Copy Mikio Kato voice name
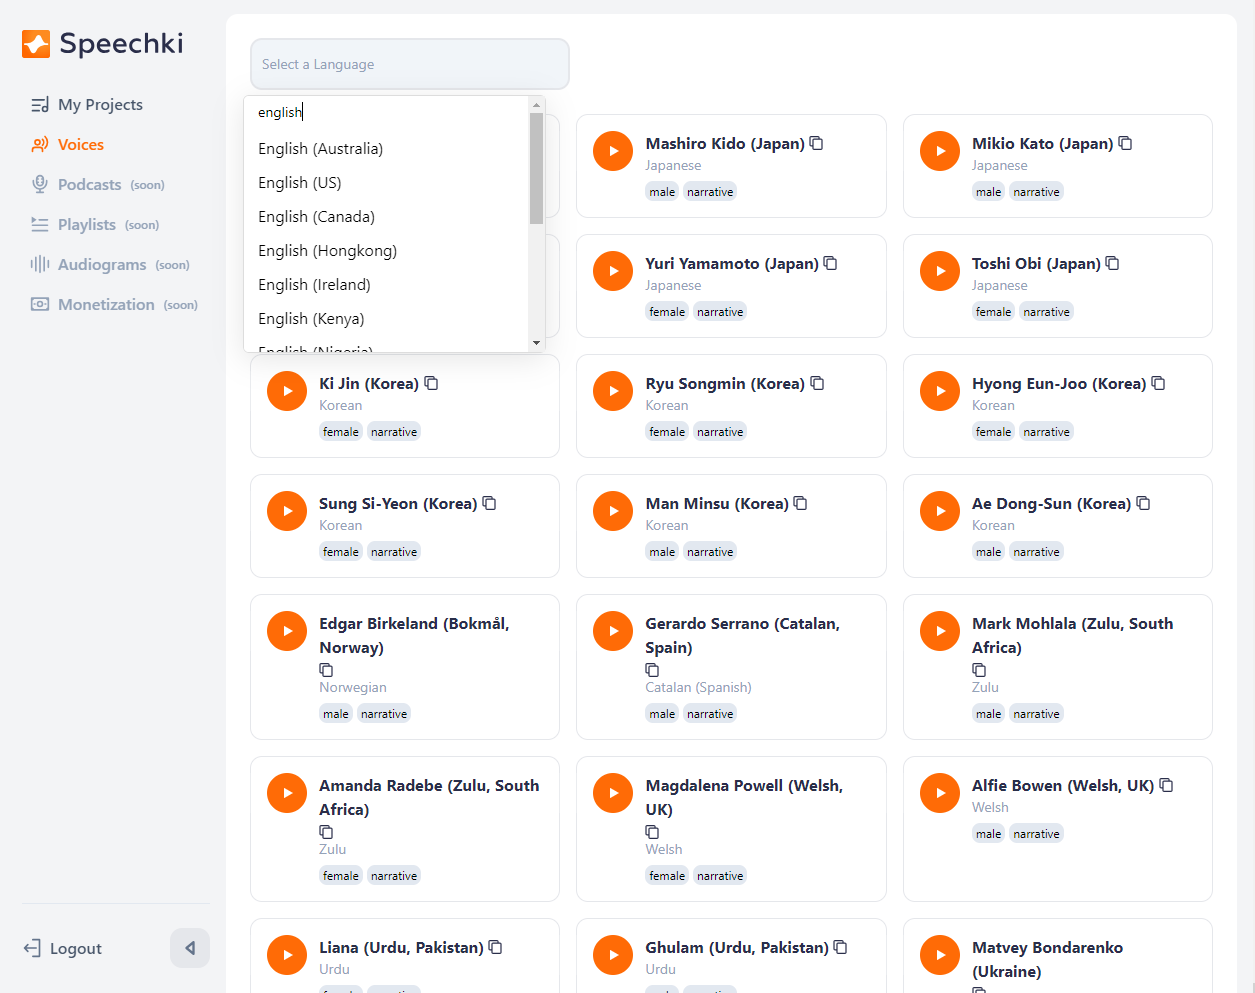Screen dimensions: 1255x993 [1126, 143]
